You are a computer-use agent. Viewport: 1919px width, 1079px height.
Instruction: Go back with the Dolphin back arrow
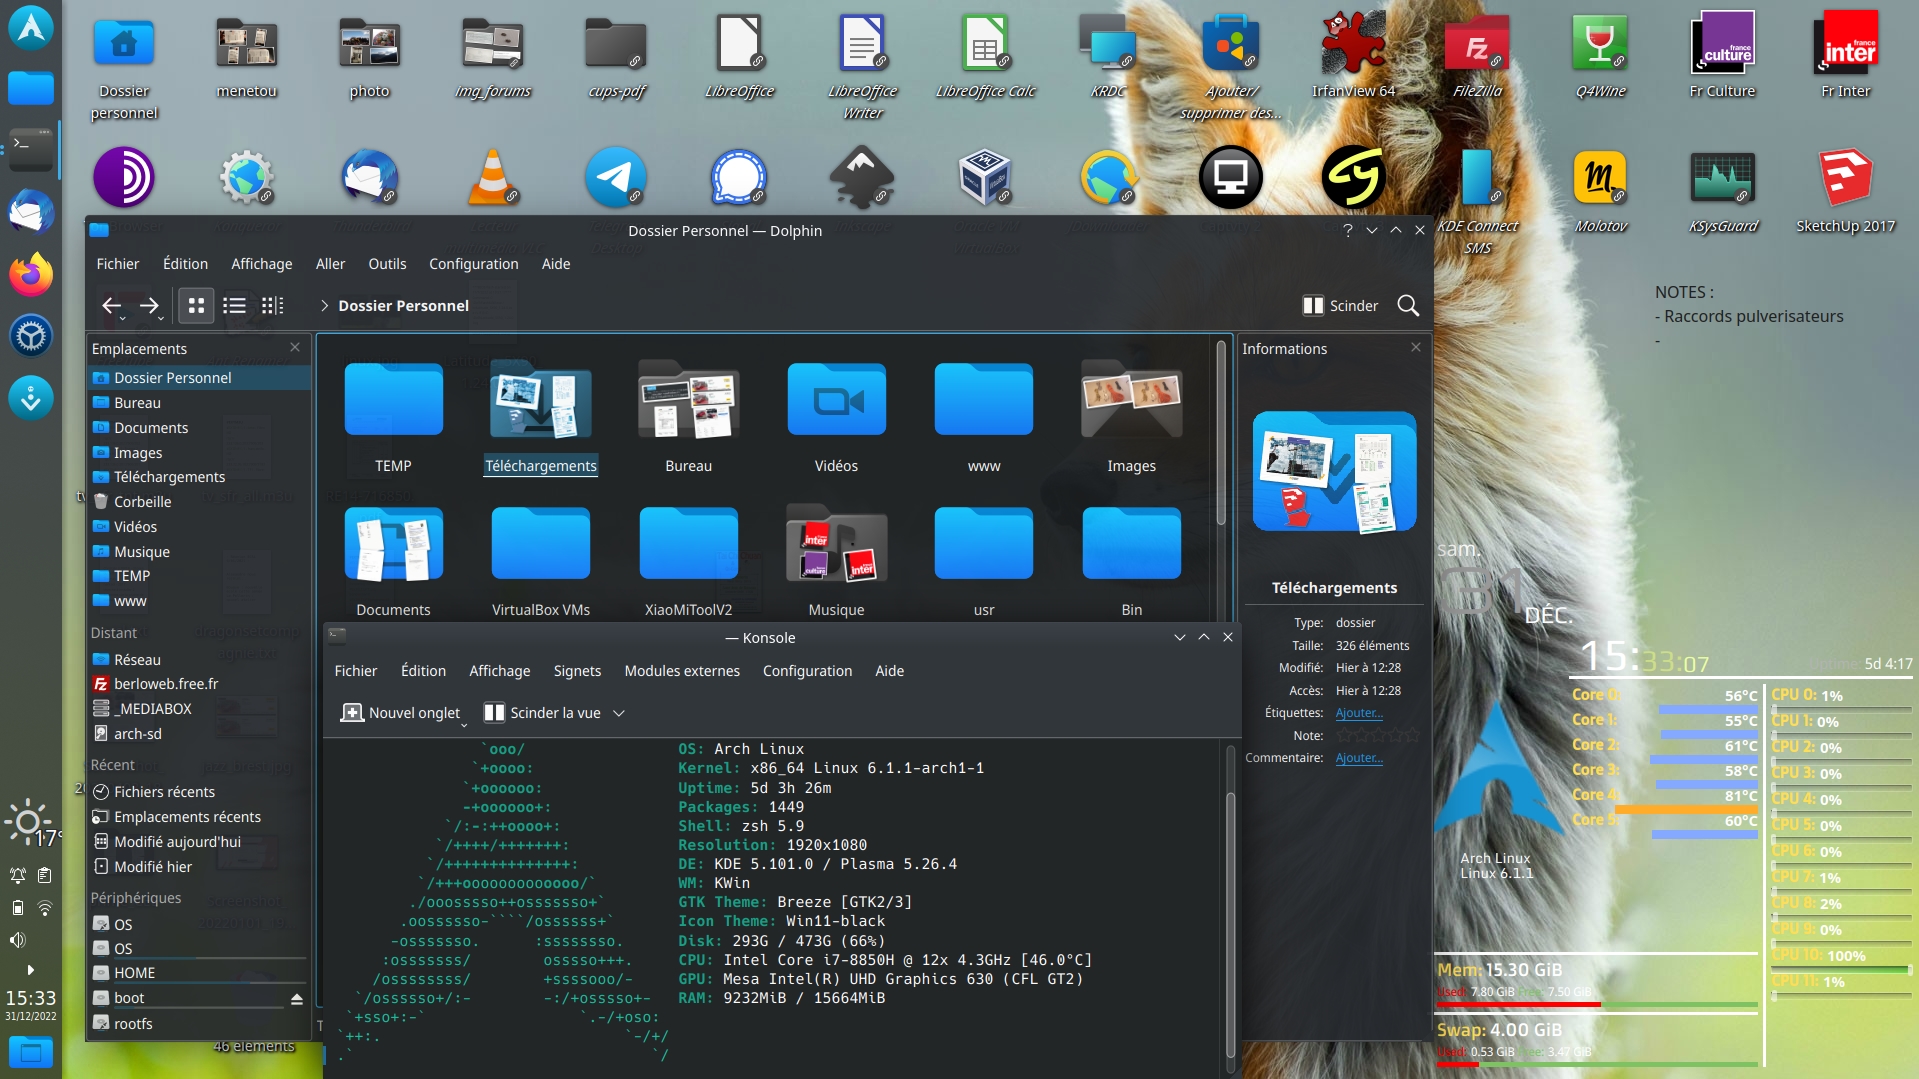(x=111, y=306)
